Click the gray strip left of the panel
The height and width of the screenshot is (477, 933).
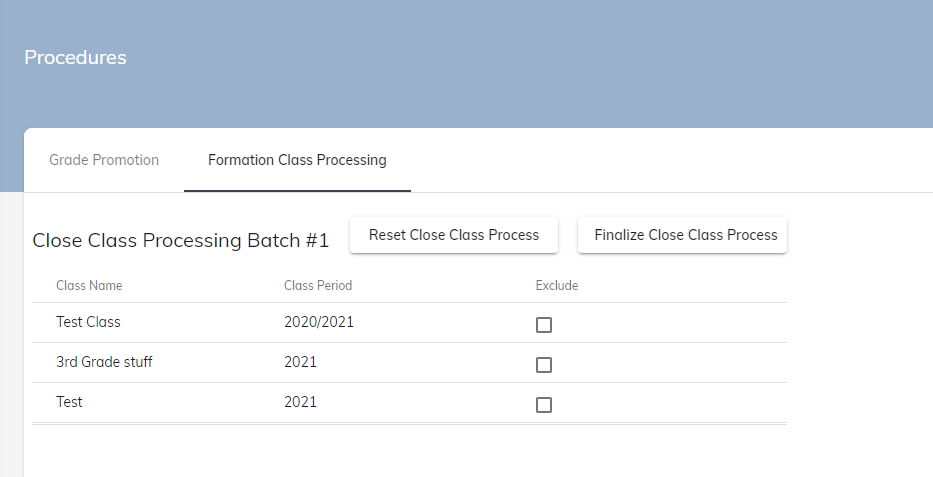coord(11,330)
